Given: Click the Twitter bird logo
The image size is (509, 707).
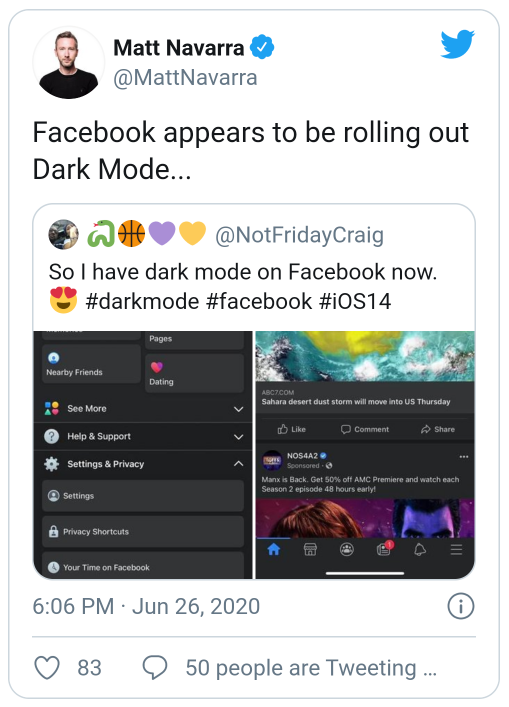Looking at the screenshot, I should tap(457, 44).
